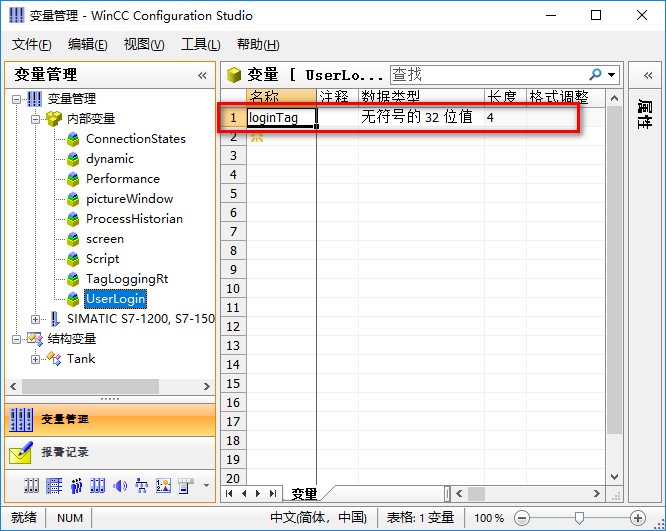Screen dimensions: 666x531
Task: Move the zoom slider handle
Action: 579,518
